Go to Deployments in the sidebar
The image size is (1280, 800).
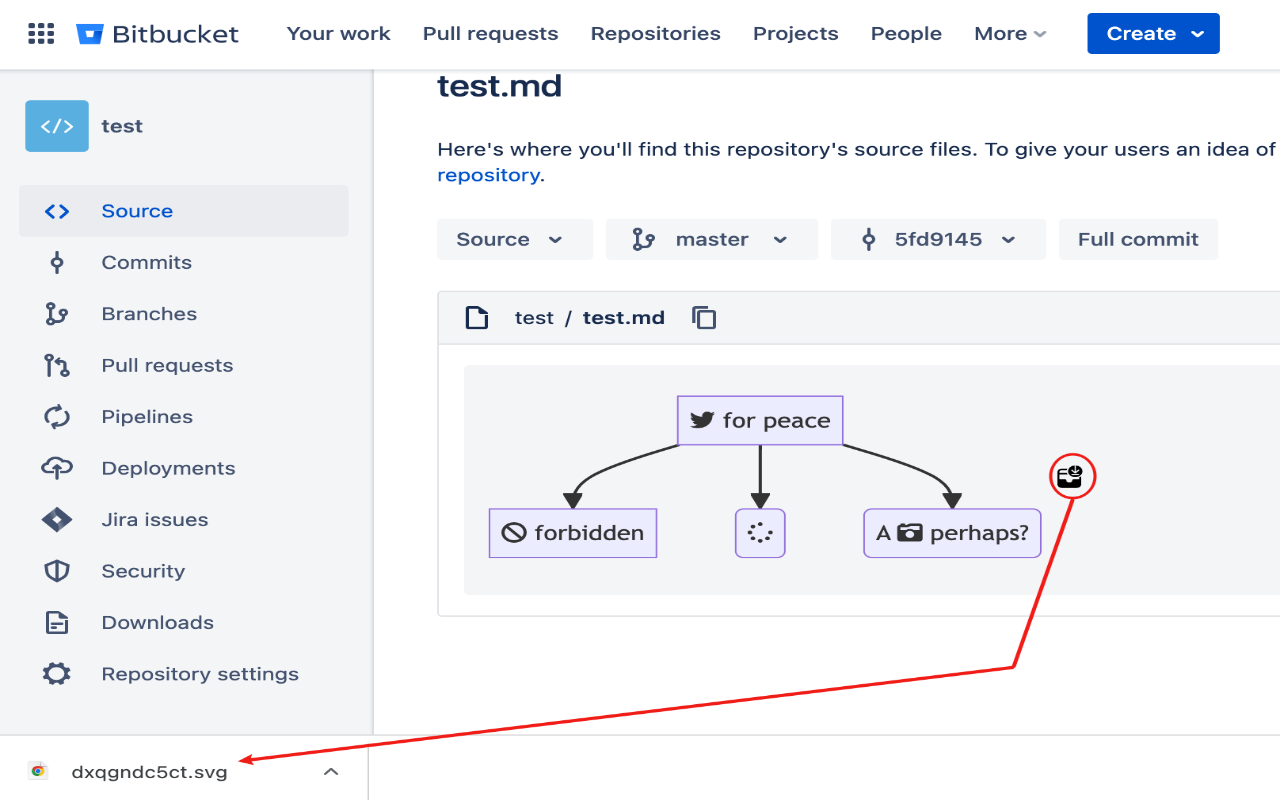[x=168, y=468]
